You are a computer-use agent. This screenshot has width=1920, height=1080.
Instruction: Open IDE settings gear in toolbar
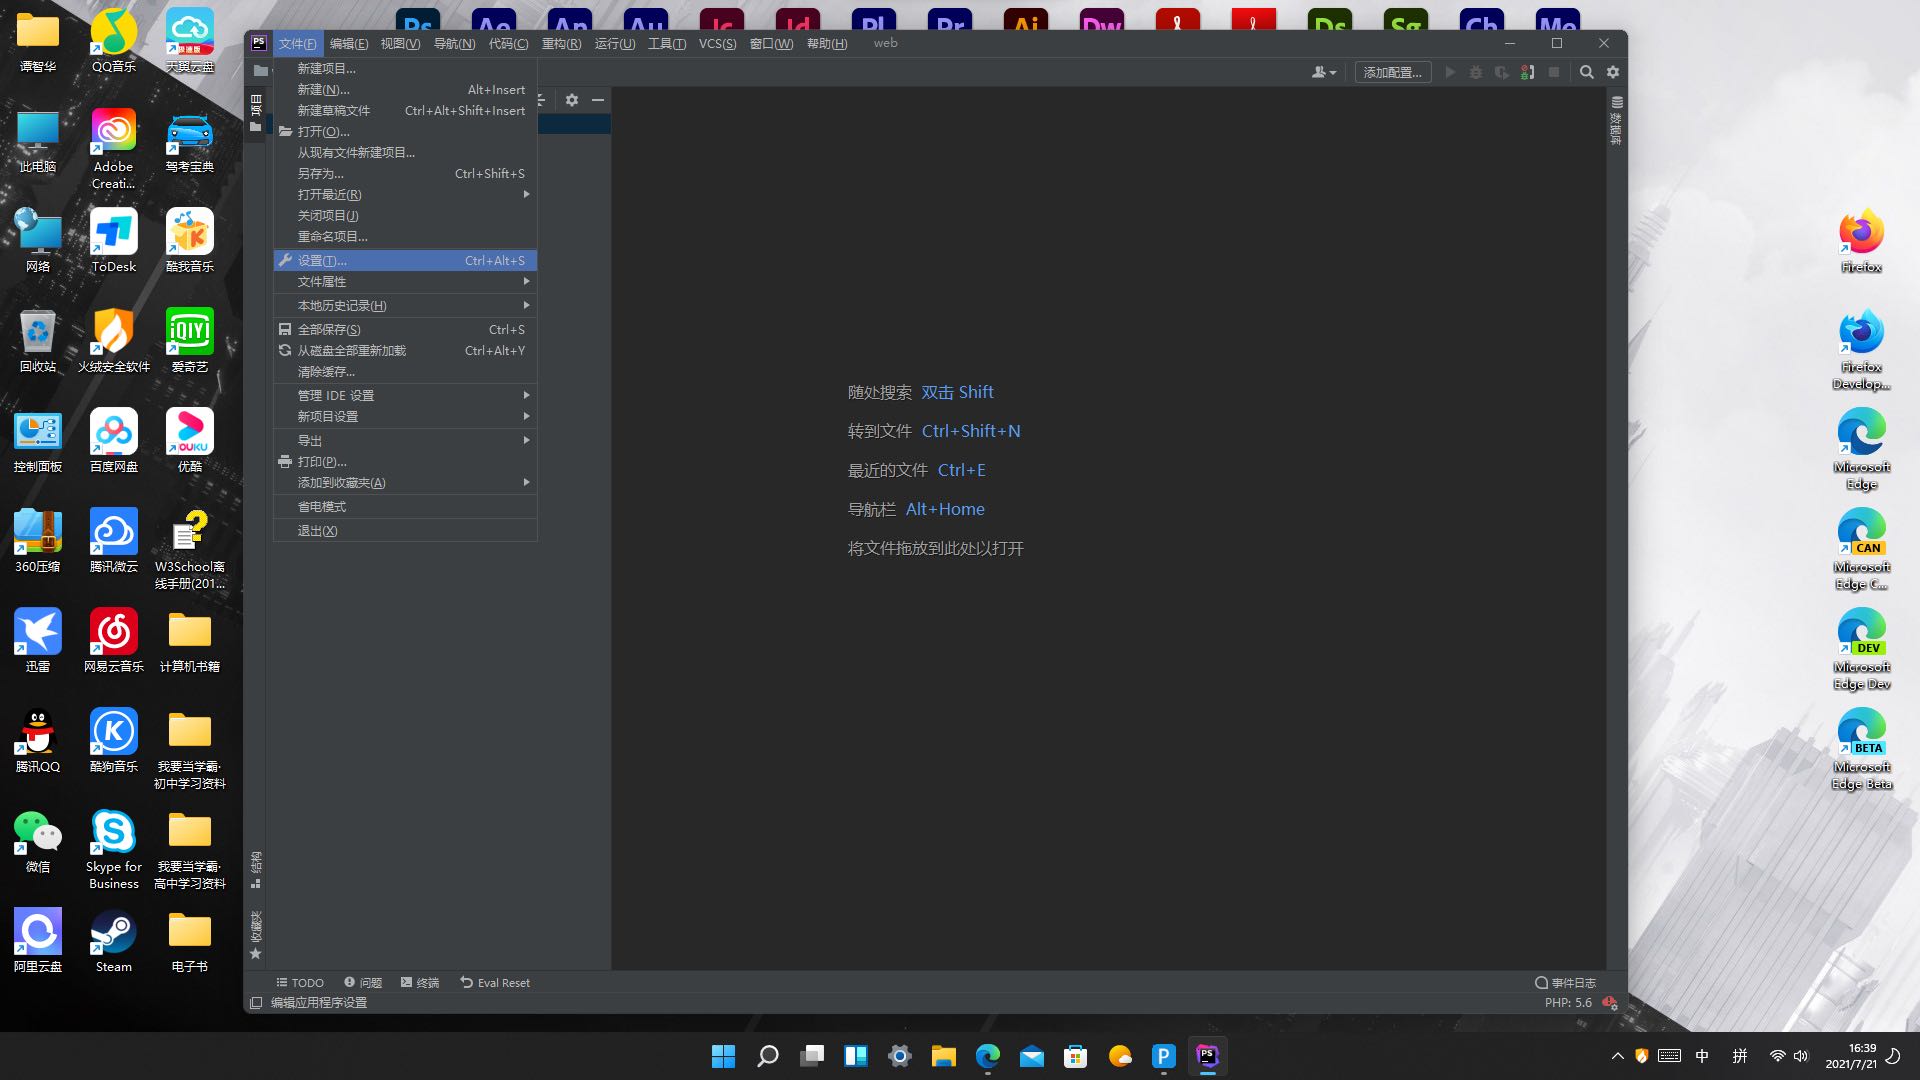(x=1613, y=72)
